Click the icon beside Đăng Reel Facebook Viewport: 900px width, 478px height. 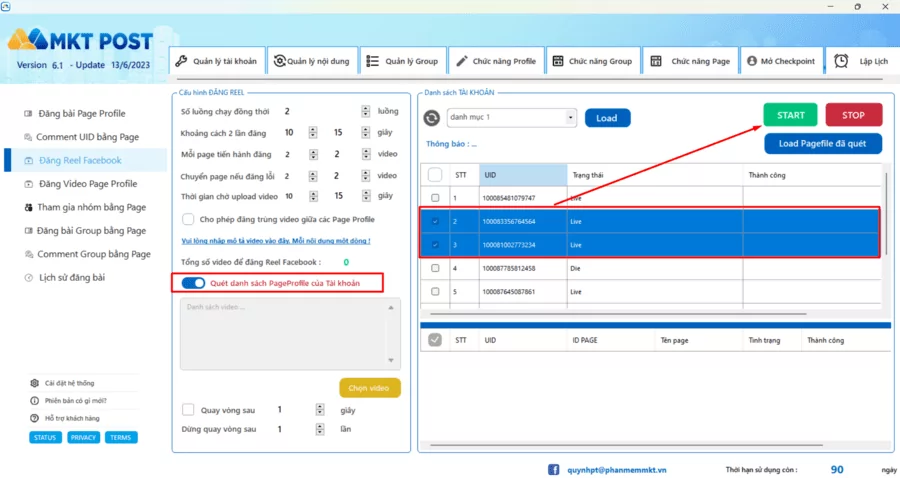(x=29, y=161)
